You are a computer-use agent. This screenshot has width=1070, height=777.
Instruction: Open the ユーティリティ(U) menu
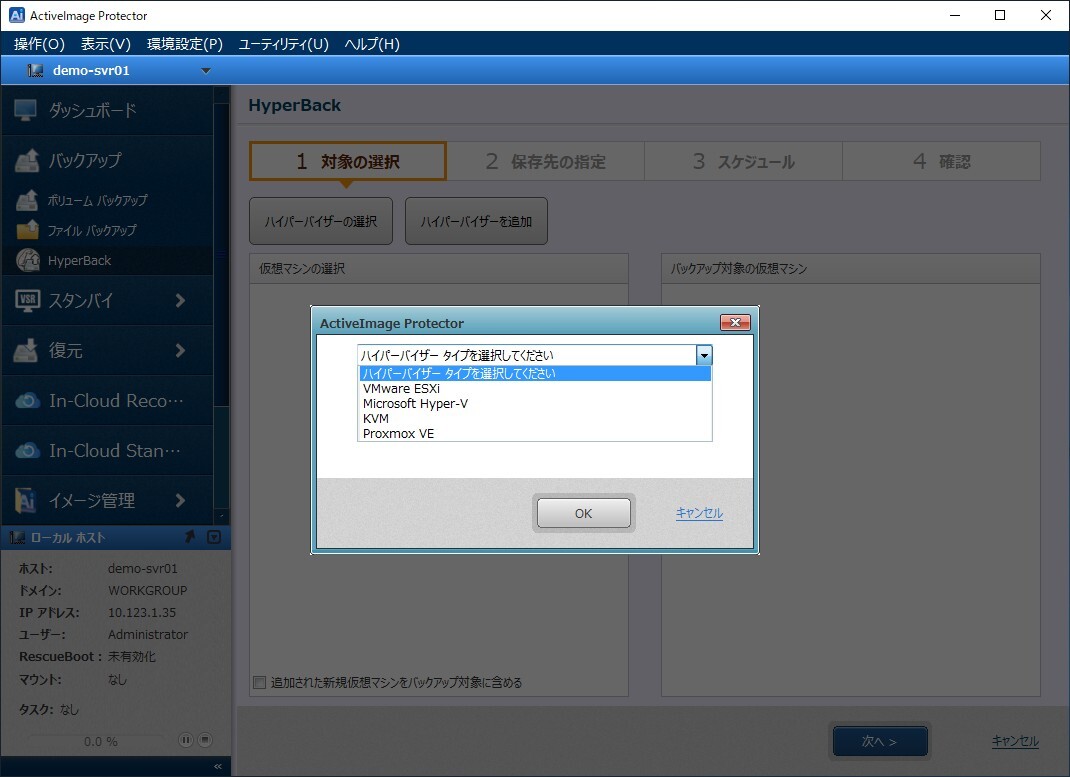tap(283, 44)
